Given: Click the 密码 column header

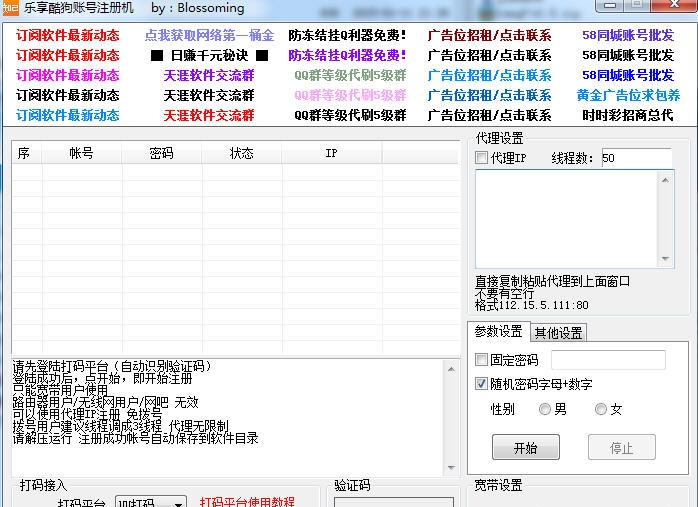Looking at the screenshot, I should tap(162, 153).
